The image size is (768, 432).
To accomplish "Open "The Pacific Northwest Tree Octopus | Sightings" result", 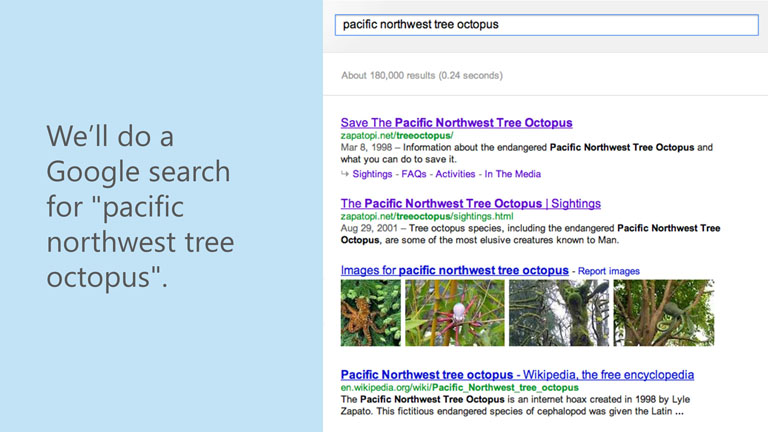I will tap(470, 204).
